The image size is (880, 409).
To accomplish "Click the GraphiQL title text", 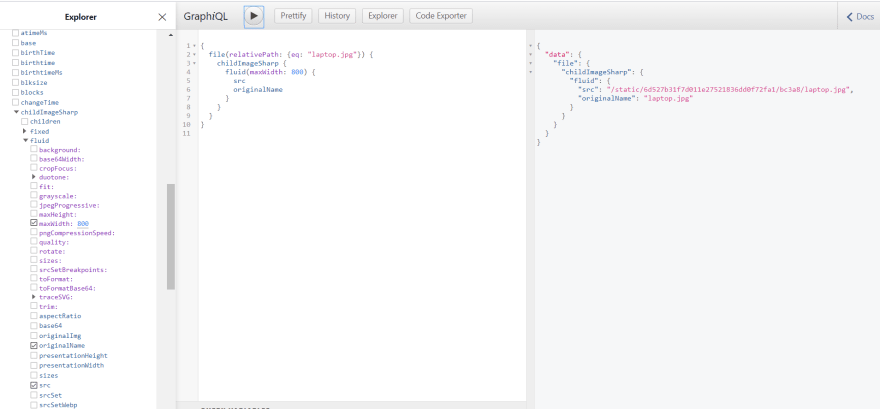I will (x=206, y=17).
